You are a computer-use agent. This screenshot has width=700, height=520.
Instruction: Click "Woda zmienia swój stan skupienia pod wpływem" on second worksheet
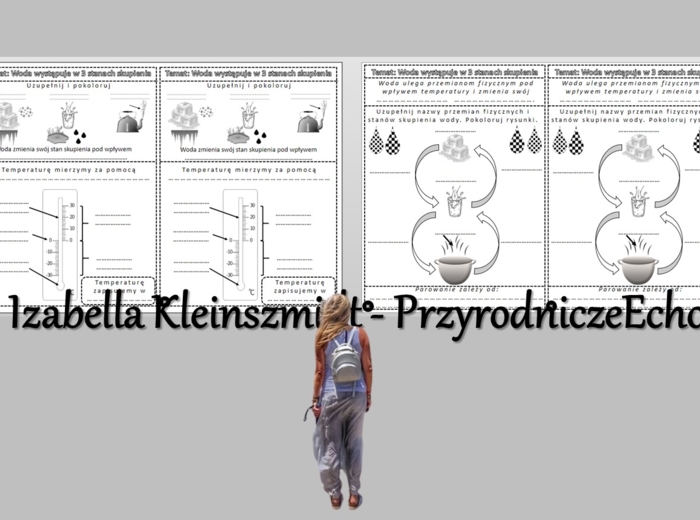[x=249, y=150]
